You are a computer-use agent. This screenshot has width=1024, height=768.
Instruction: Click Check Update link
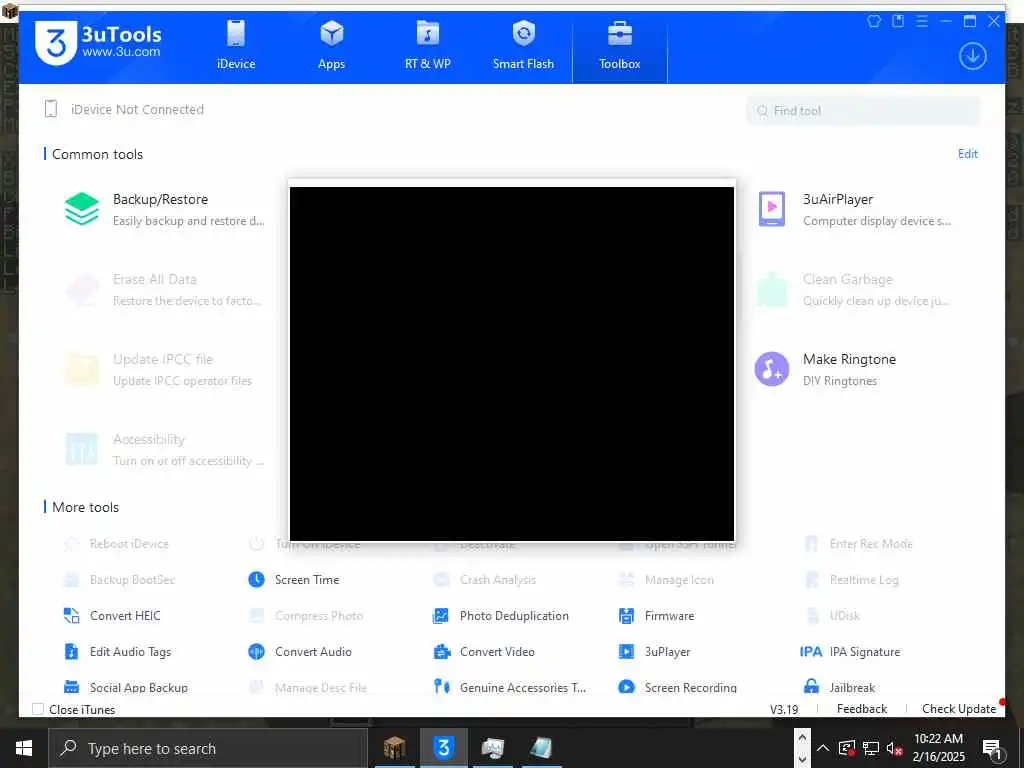pyautogui.click(x=959, y=709)
